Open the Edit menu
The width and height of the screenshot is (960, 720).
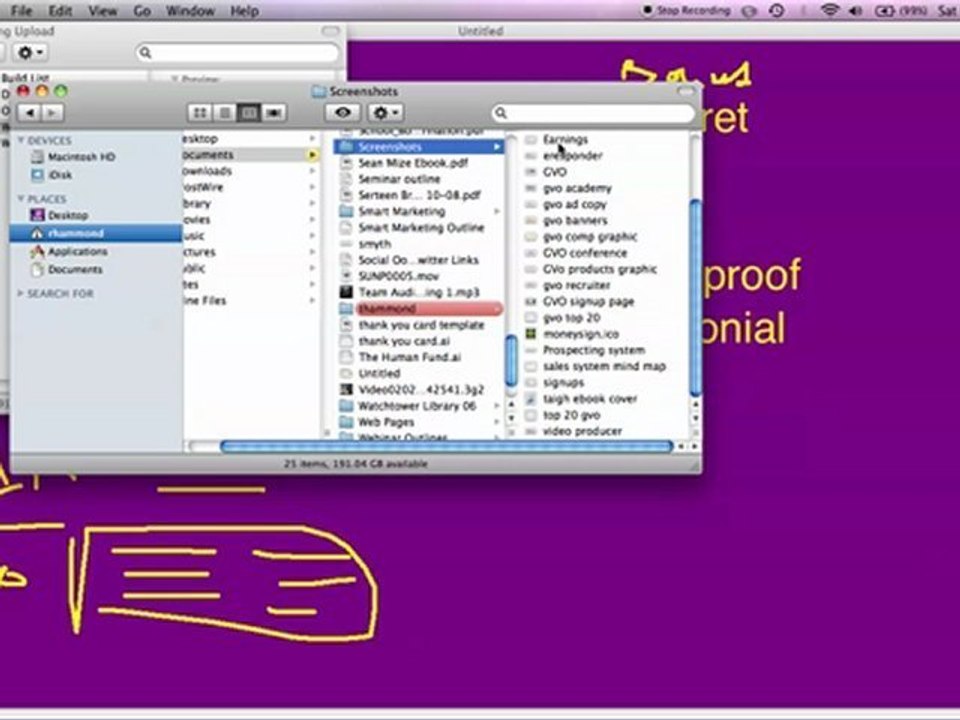pyautogui.click(x=60, y=10)
